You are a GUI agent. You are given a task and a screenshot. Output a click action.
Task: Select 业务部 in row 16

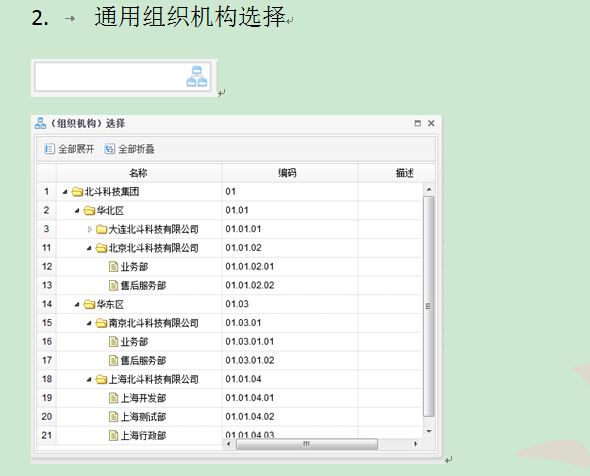coord(134,342)
